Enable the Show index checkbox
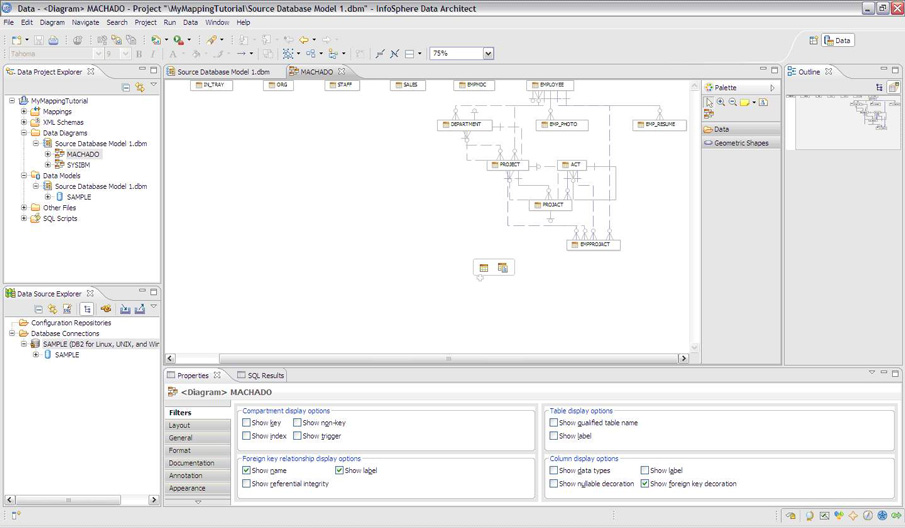This screenshot has width=905, height=528. (246, 436)
